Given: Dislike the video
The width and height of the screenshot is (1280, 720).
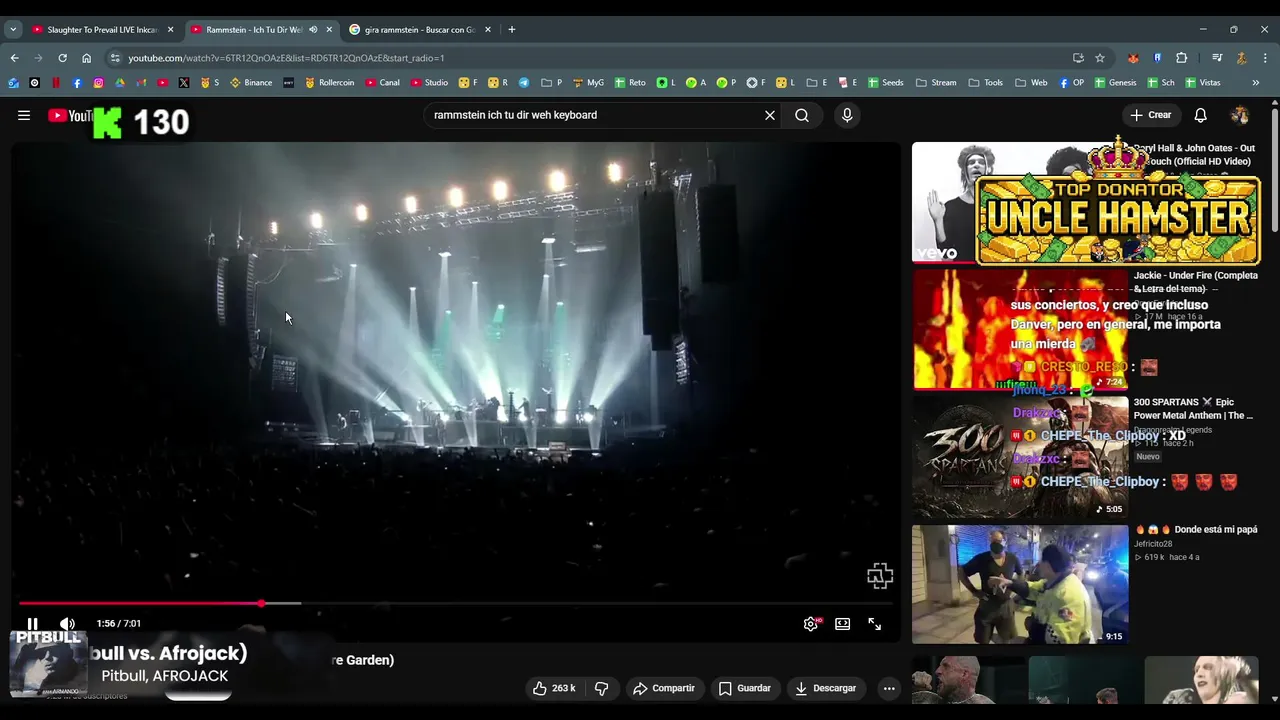Looking at the screenshot, I should click(x=602, y=688).
